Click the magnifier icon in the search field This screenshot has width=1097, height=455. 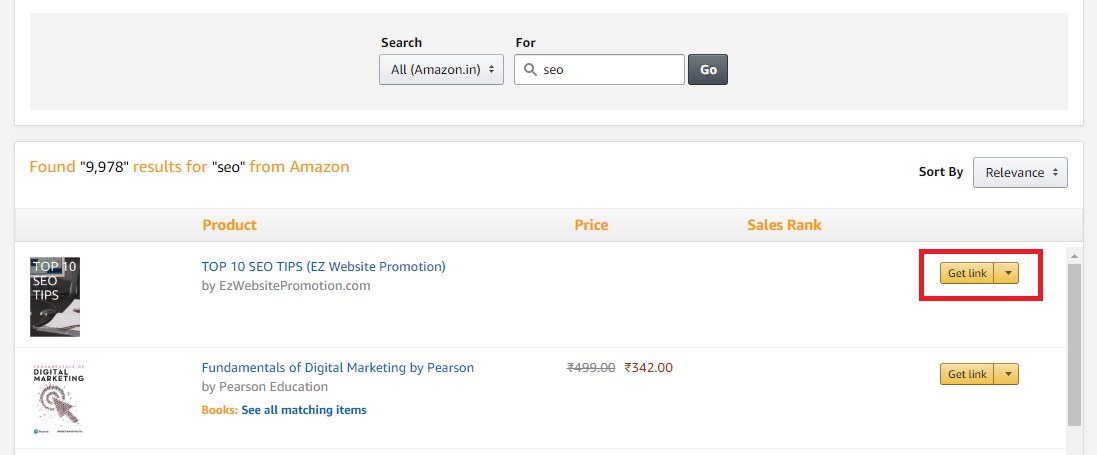coord(530,70)
